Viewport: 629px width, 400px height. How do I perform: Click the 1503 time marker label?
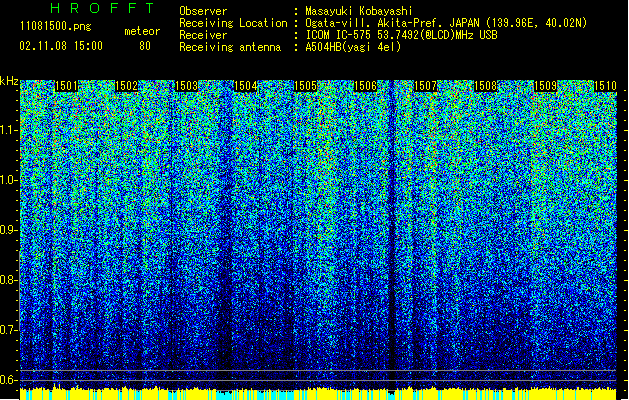(x=187, y=86)
